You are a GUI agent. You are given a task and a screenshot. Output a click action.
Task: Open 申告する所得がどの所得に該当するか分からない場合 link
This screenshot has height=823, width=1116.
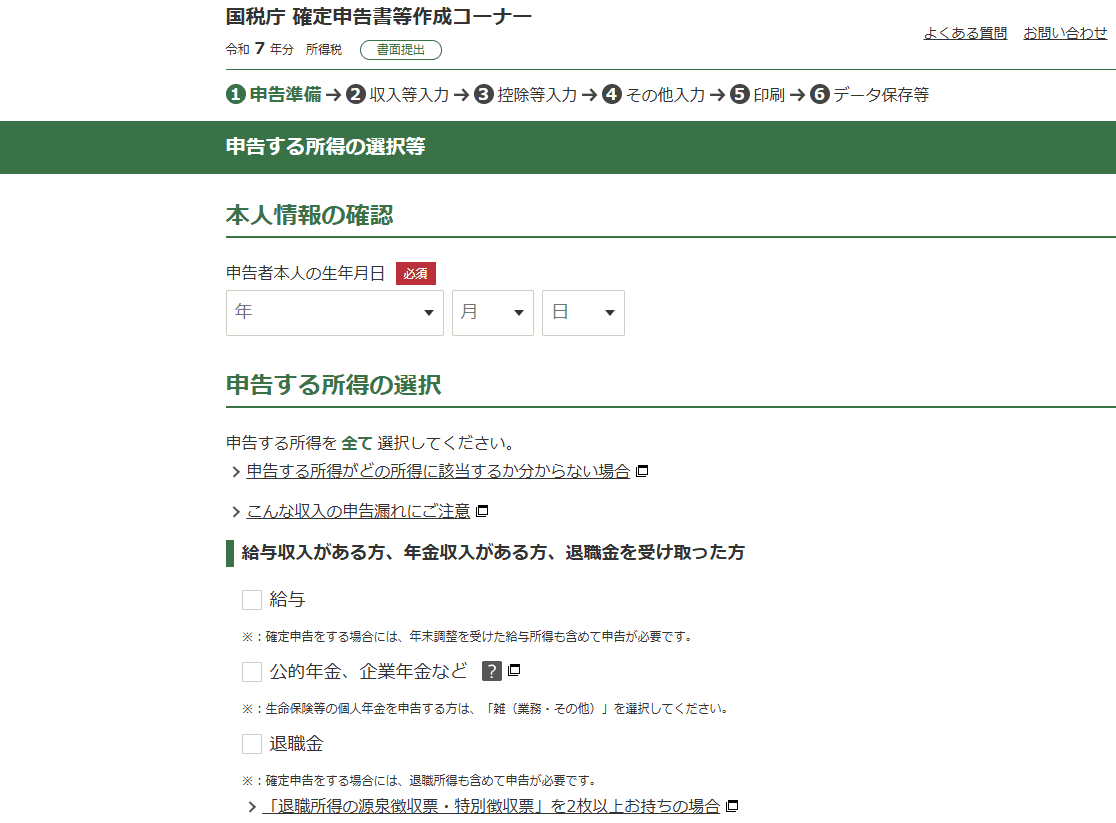(x=438, y=471)
